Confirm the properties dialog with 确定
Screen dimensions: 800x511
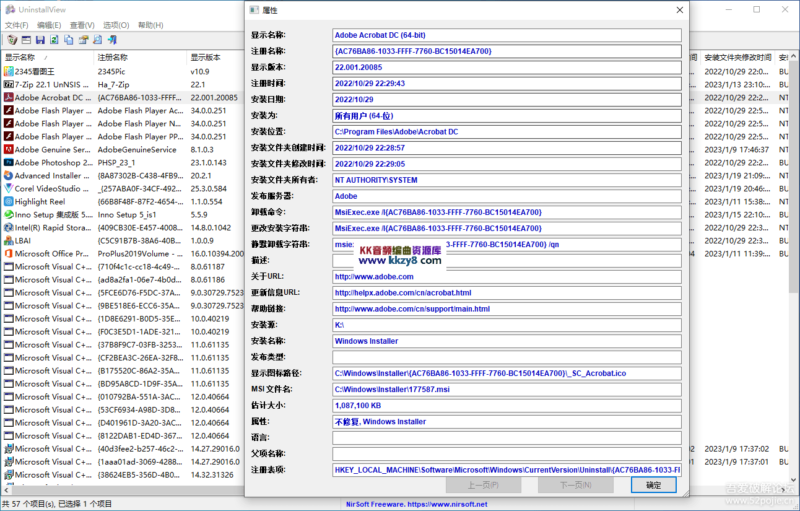tap(654, 485)
